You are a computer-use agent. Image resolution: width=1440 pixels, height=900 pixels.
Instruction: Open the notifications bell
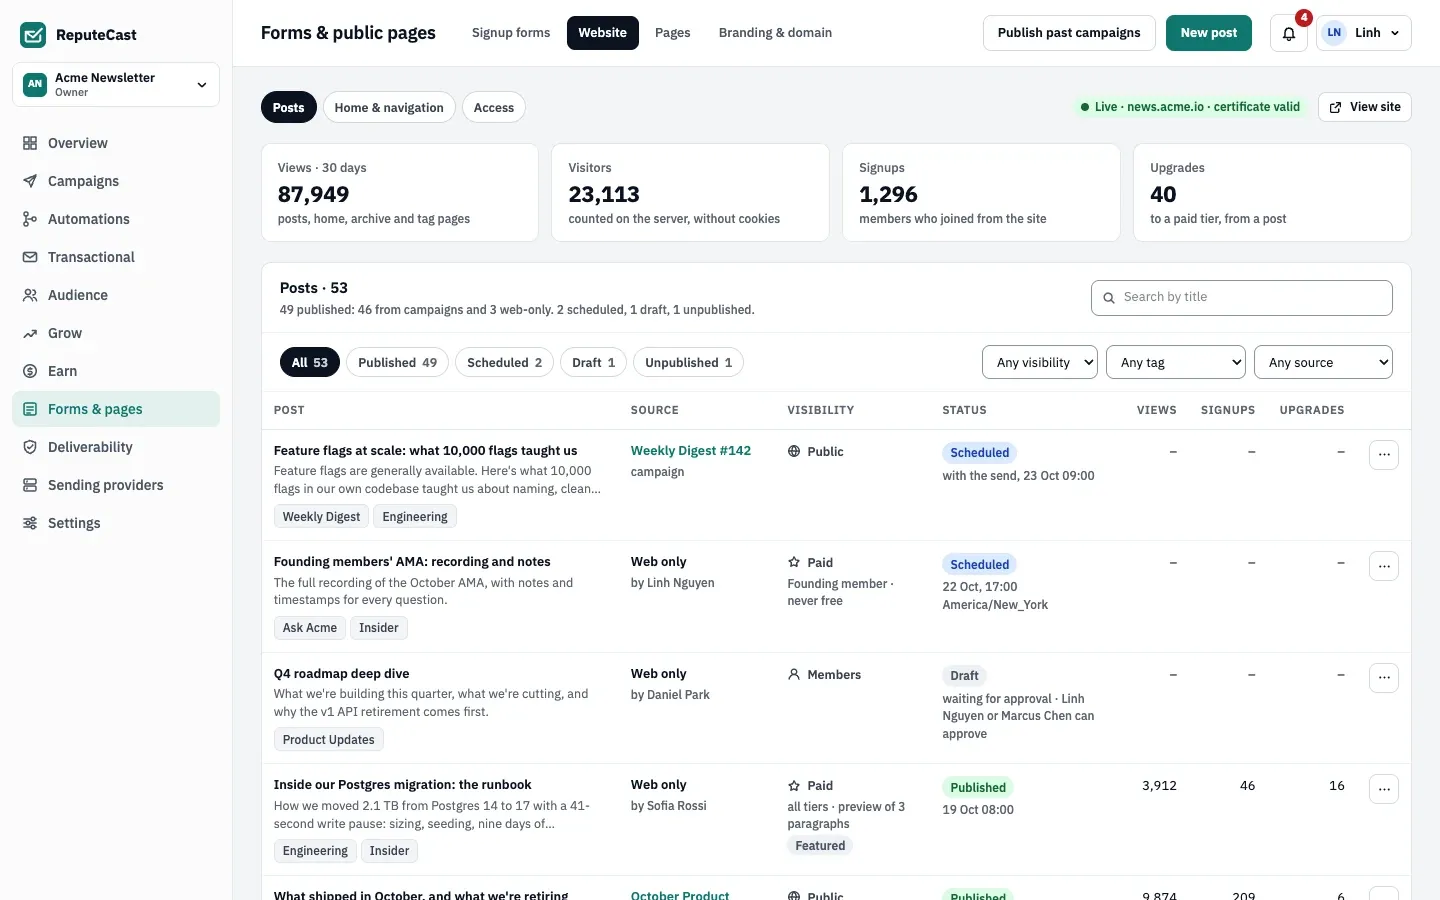1289,33
